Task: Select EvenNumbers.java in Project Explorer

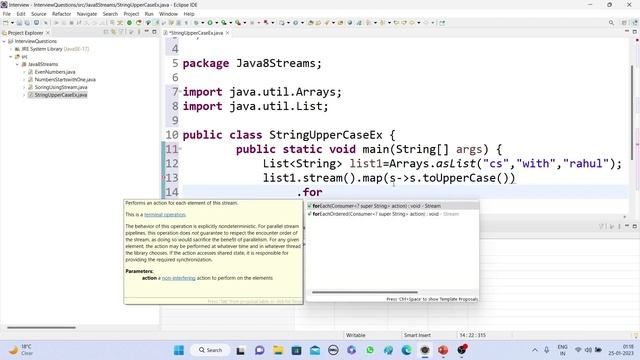Action: (55, 72)
